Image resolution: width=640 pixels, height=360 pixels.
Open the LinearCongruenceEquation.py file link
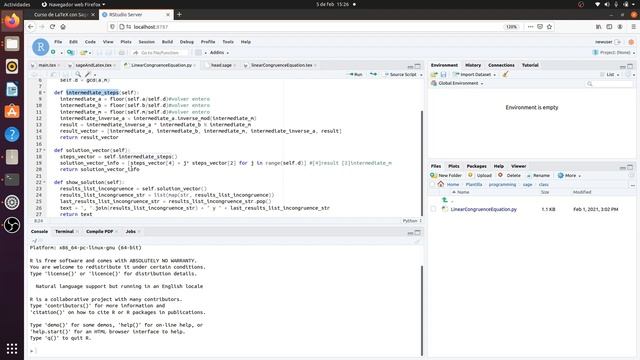[x=484, y=209]
